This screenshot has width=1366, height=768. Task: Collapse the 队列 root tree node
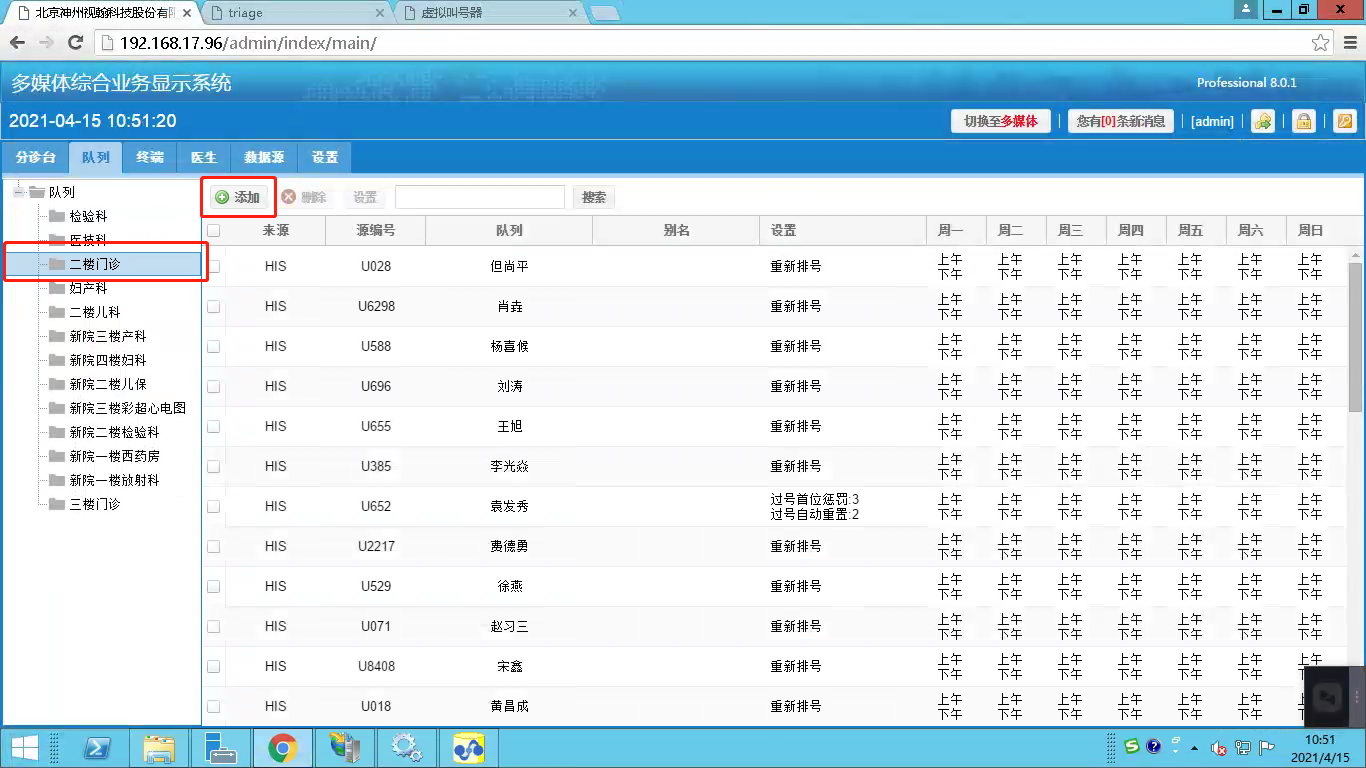[x=19, y=191]
